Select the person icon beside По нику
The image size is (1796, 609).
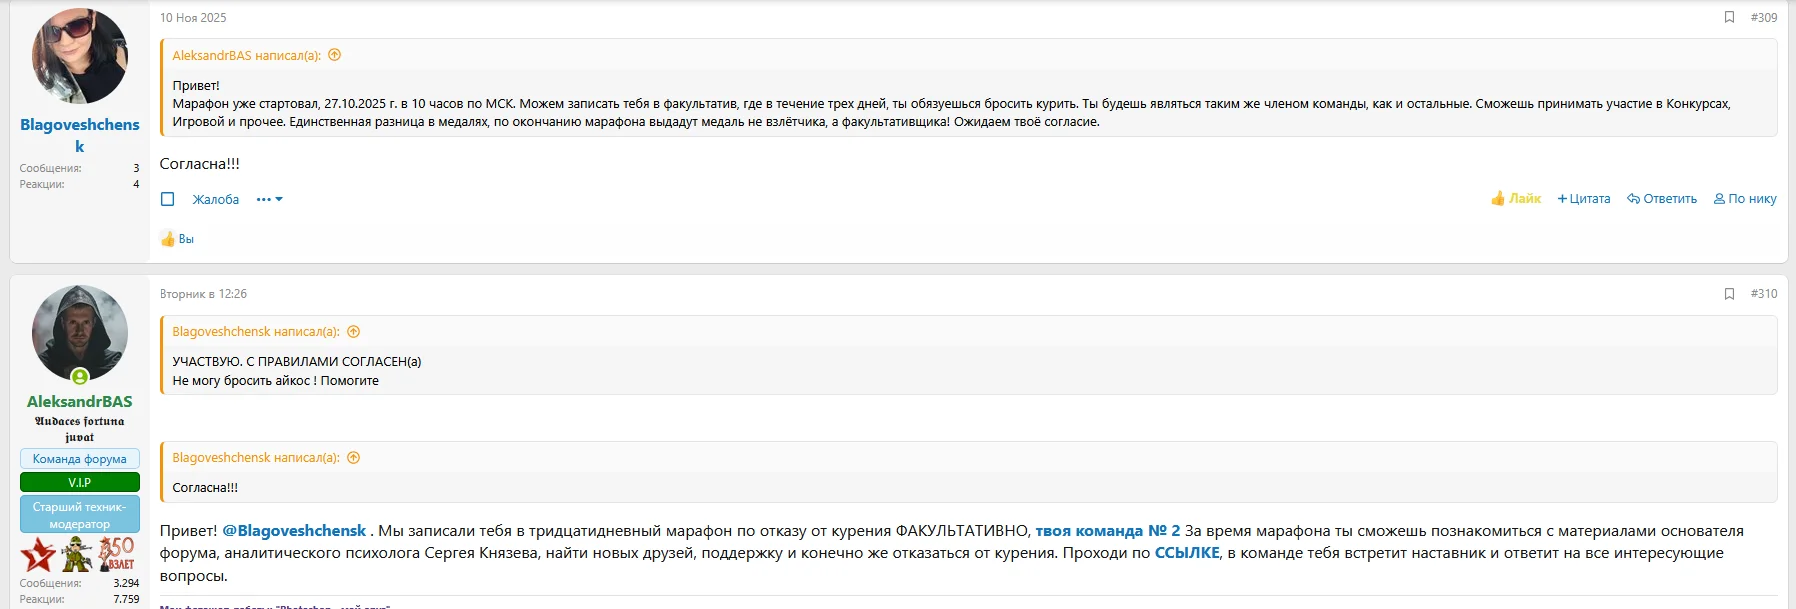point(1719,199)
